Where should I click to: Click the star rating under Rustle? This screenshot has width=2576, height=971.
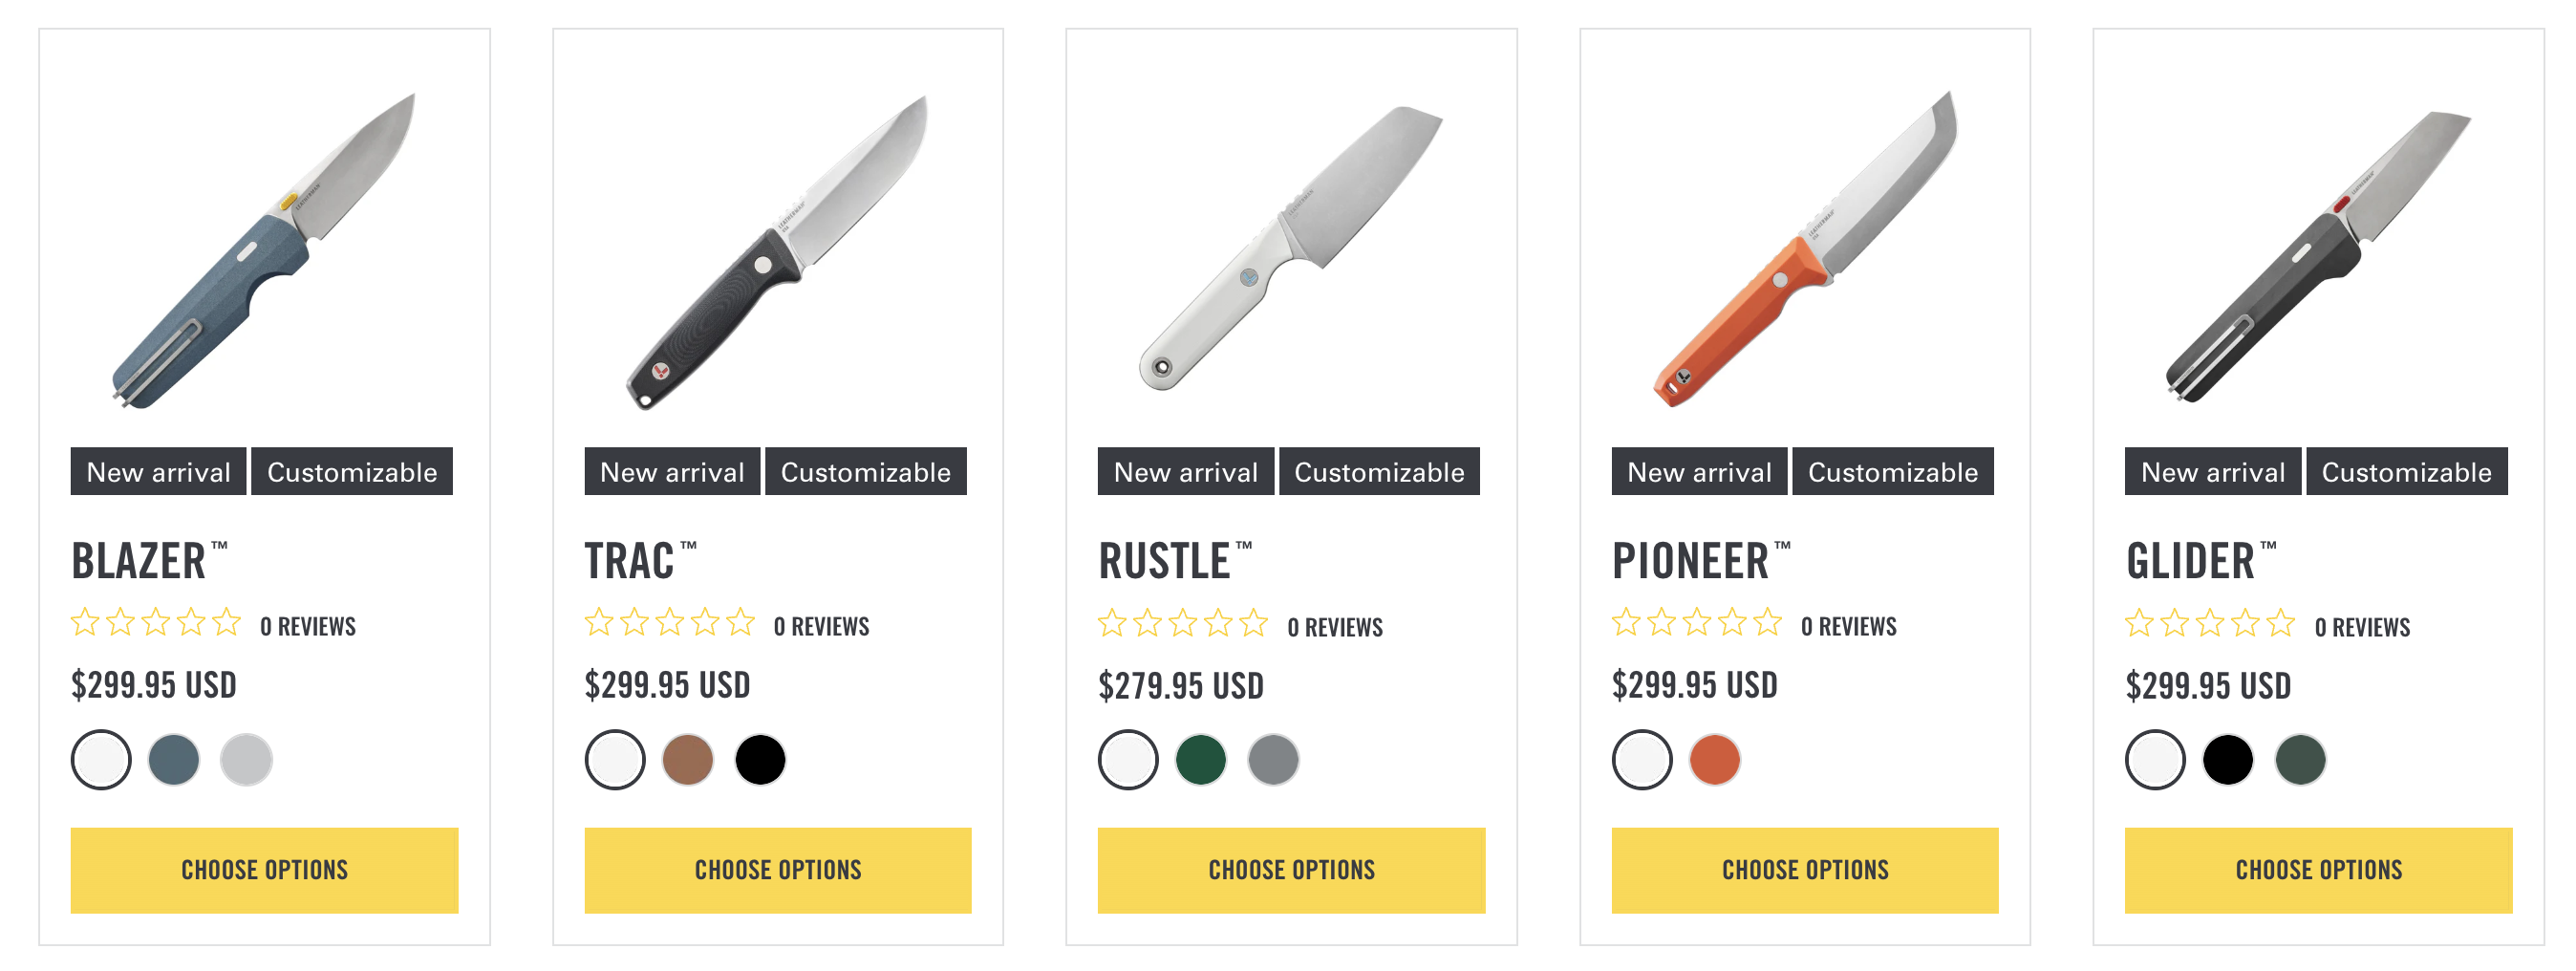[1183, 625]
